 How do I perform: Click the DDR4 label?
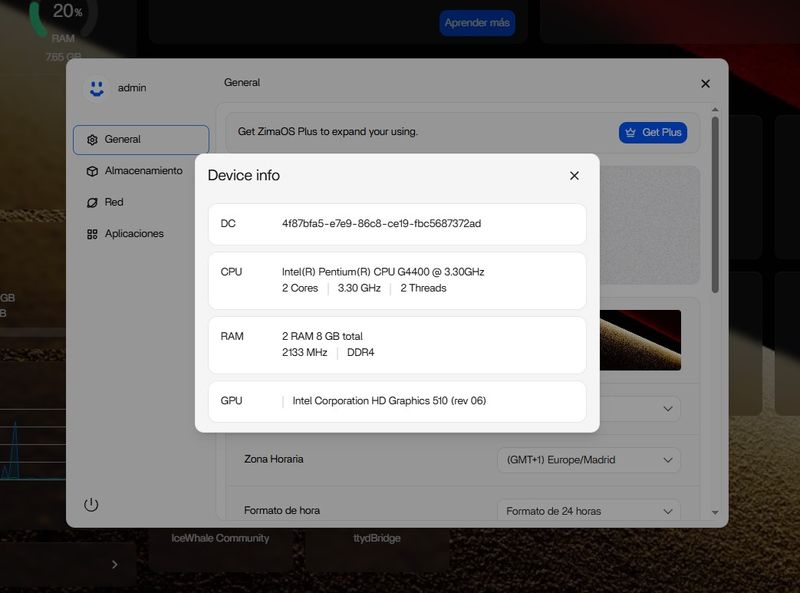360,353
